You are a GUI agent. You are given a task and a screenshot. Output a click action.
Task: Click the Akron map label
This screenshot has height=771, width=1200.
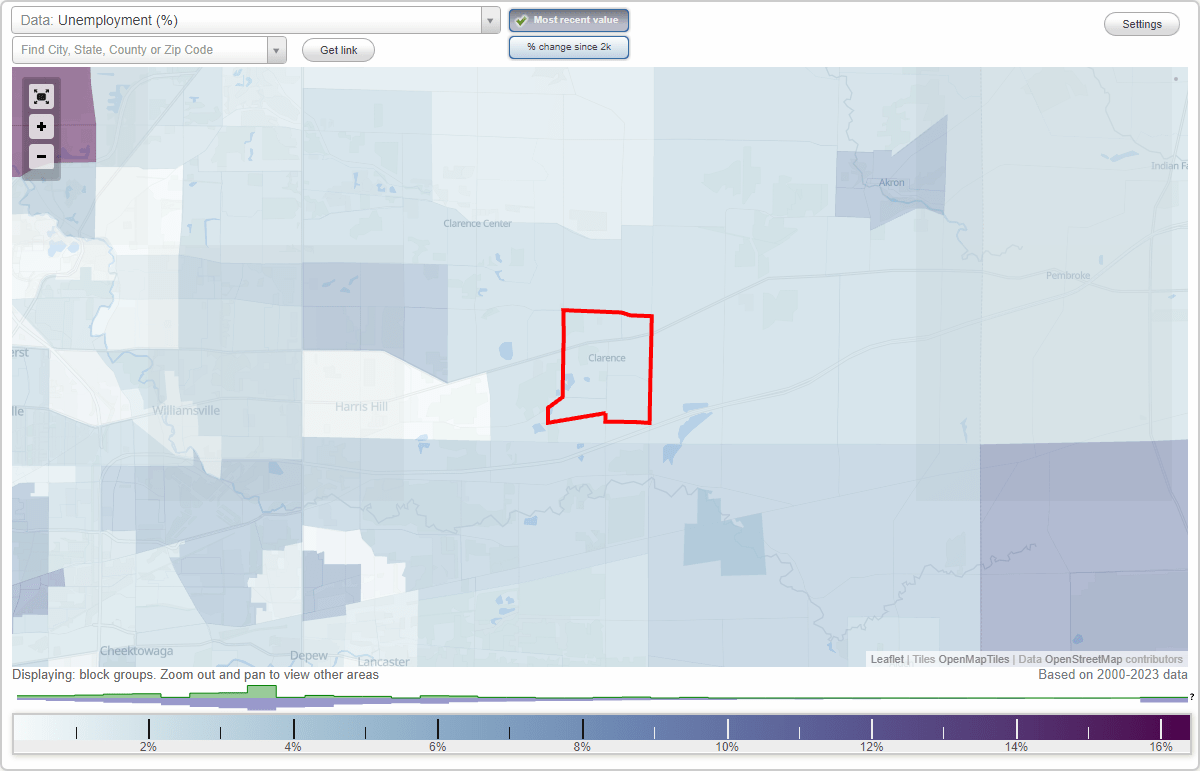[x=891, y=183]
